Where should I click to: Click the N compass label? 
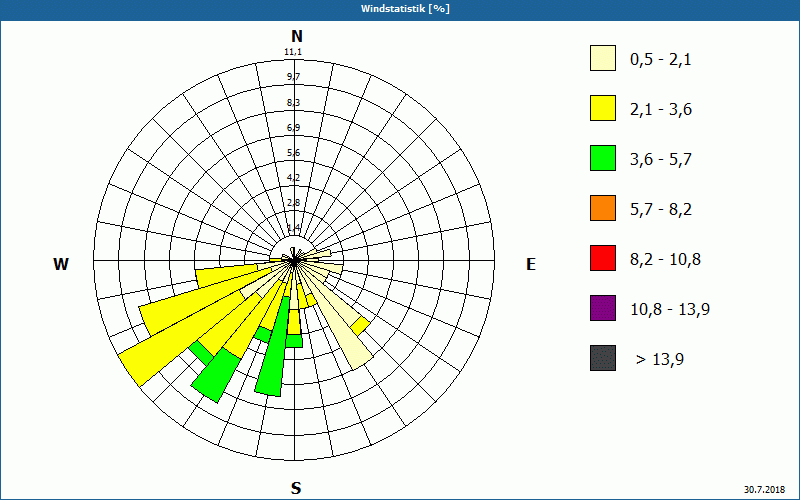(297, 36)
